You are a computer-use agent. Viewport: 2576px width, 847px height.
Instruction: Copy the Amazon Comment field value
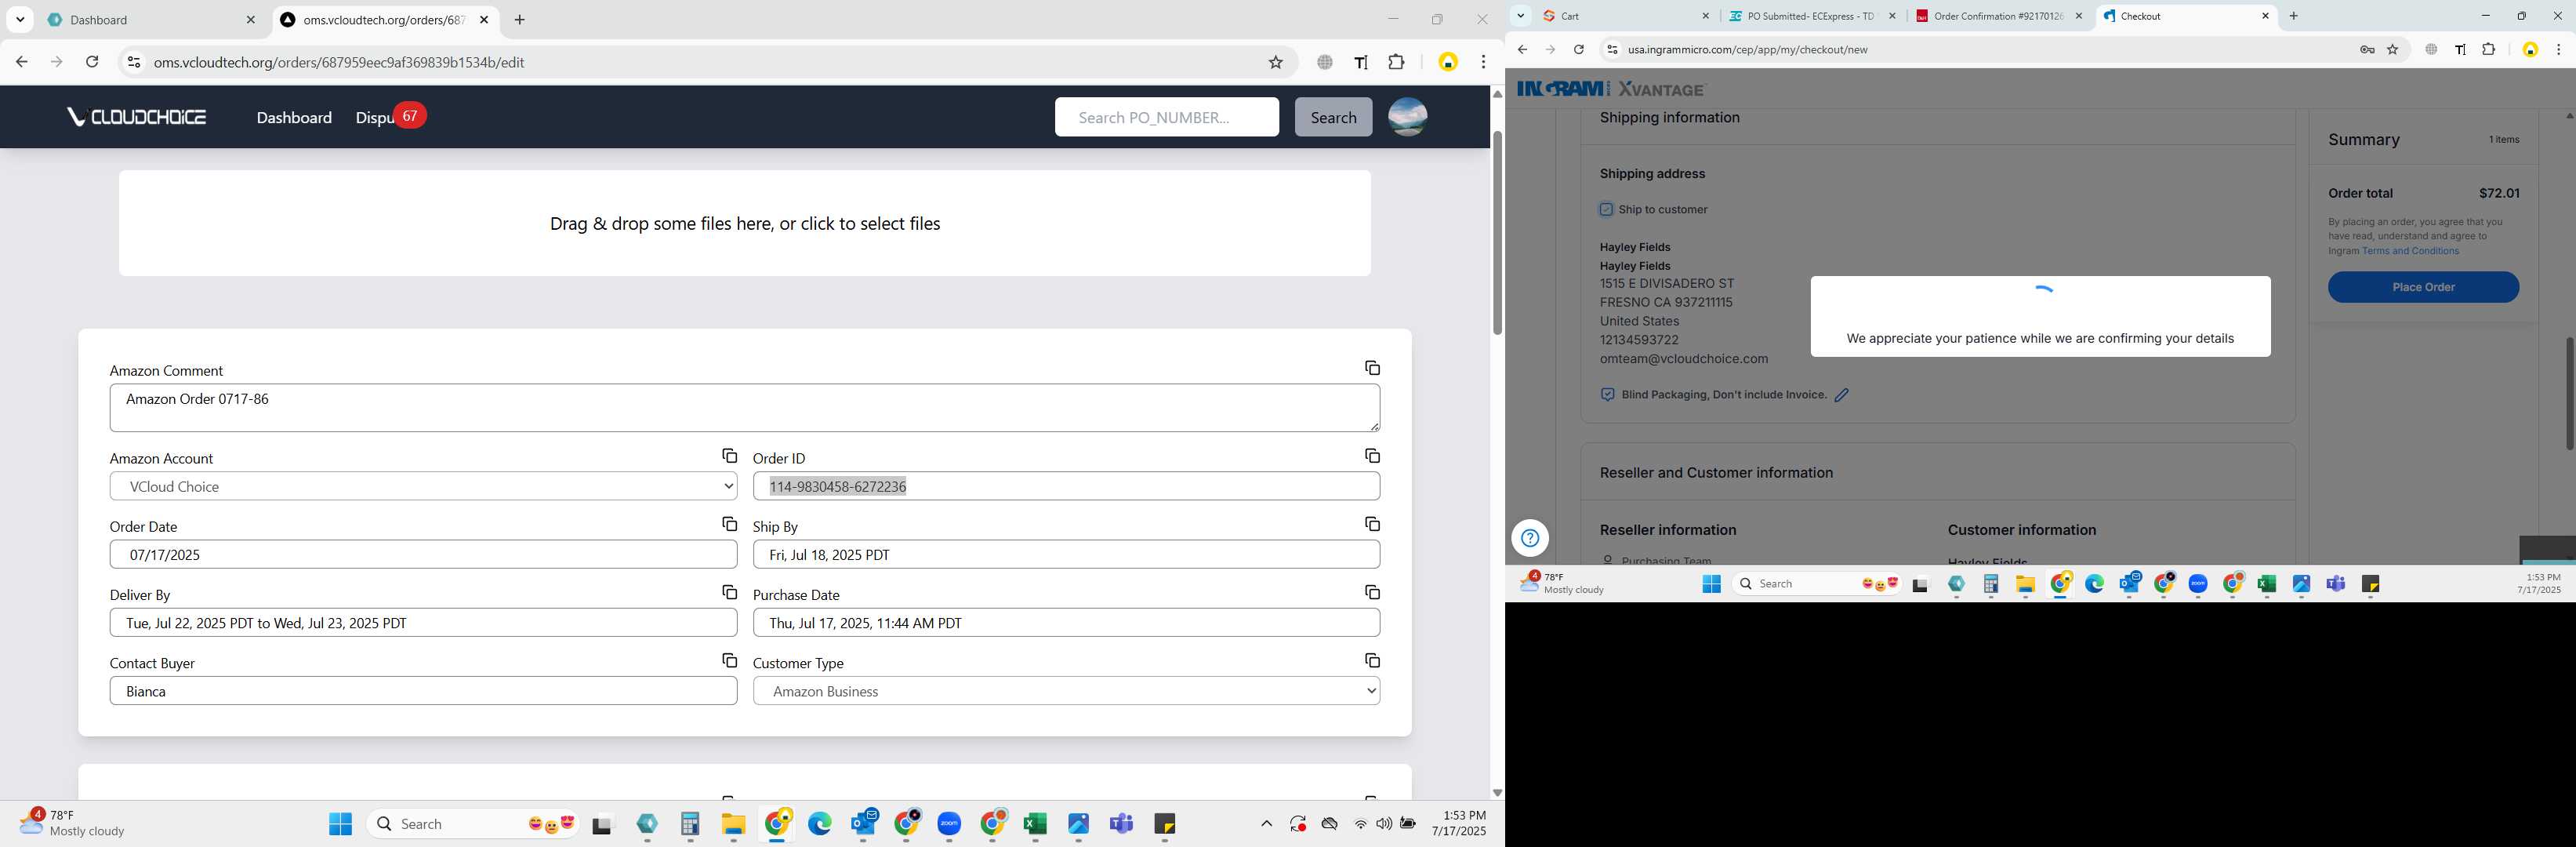click(x=1372, y=368)
